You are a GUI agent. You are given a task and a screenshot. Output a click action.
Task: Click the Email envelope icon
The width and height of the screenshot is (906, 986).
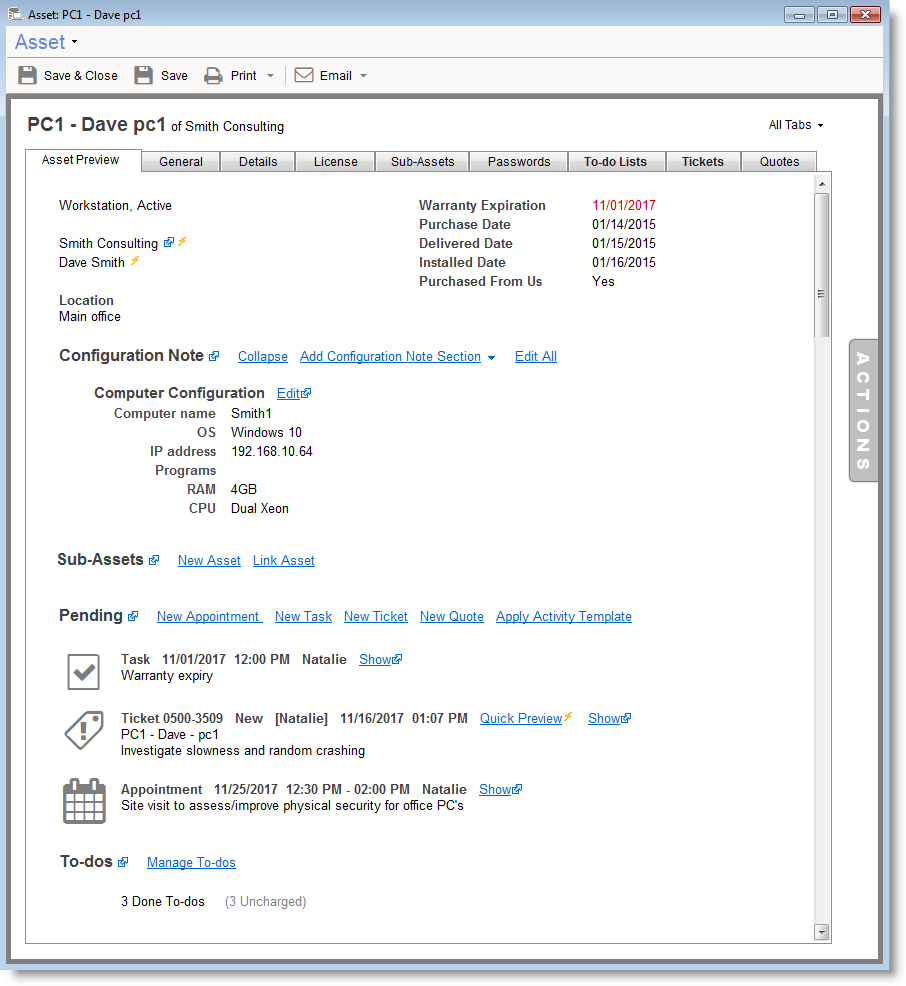304,75
